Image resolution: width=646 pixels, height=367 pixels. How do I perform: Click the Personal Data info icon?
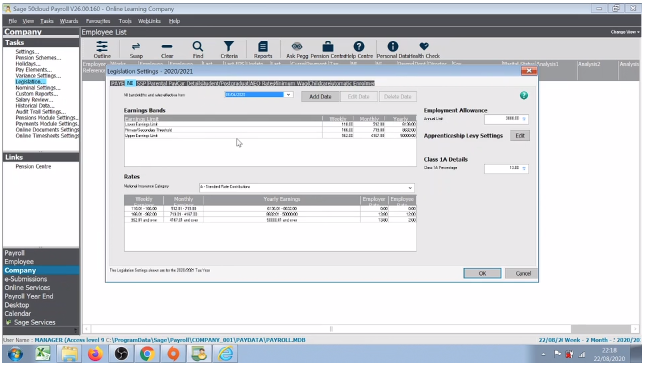(x=393, y=50)
